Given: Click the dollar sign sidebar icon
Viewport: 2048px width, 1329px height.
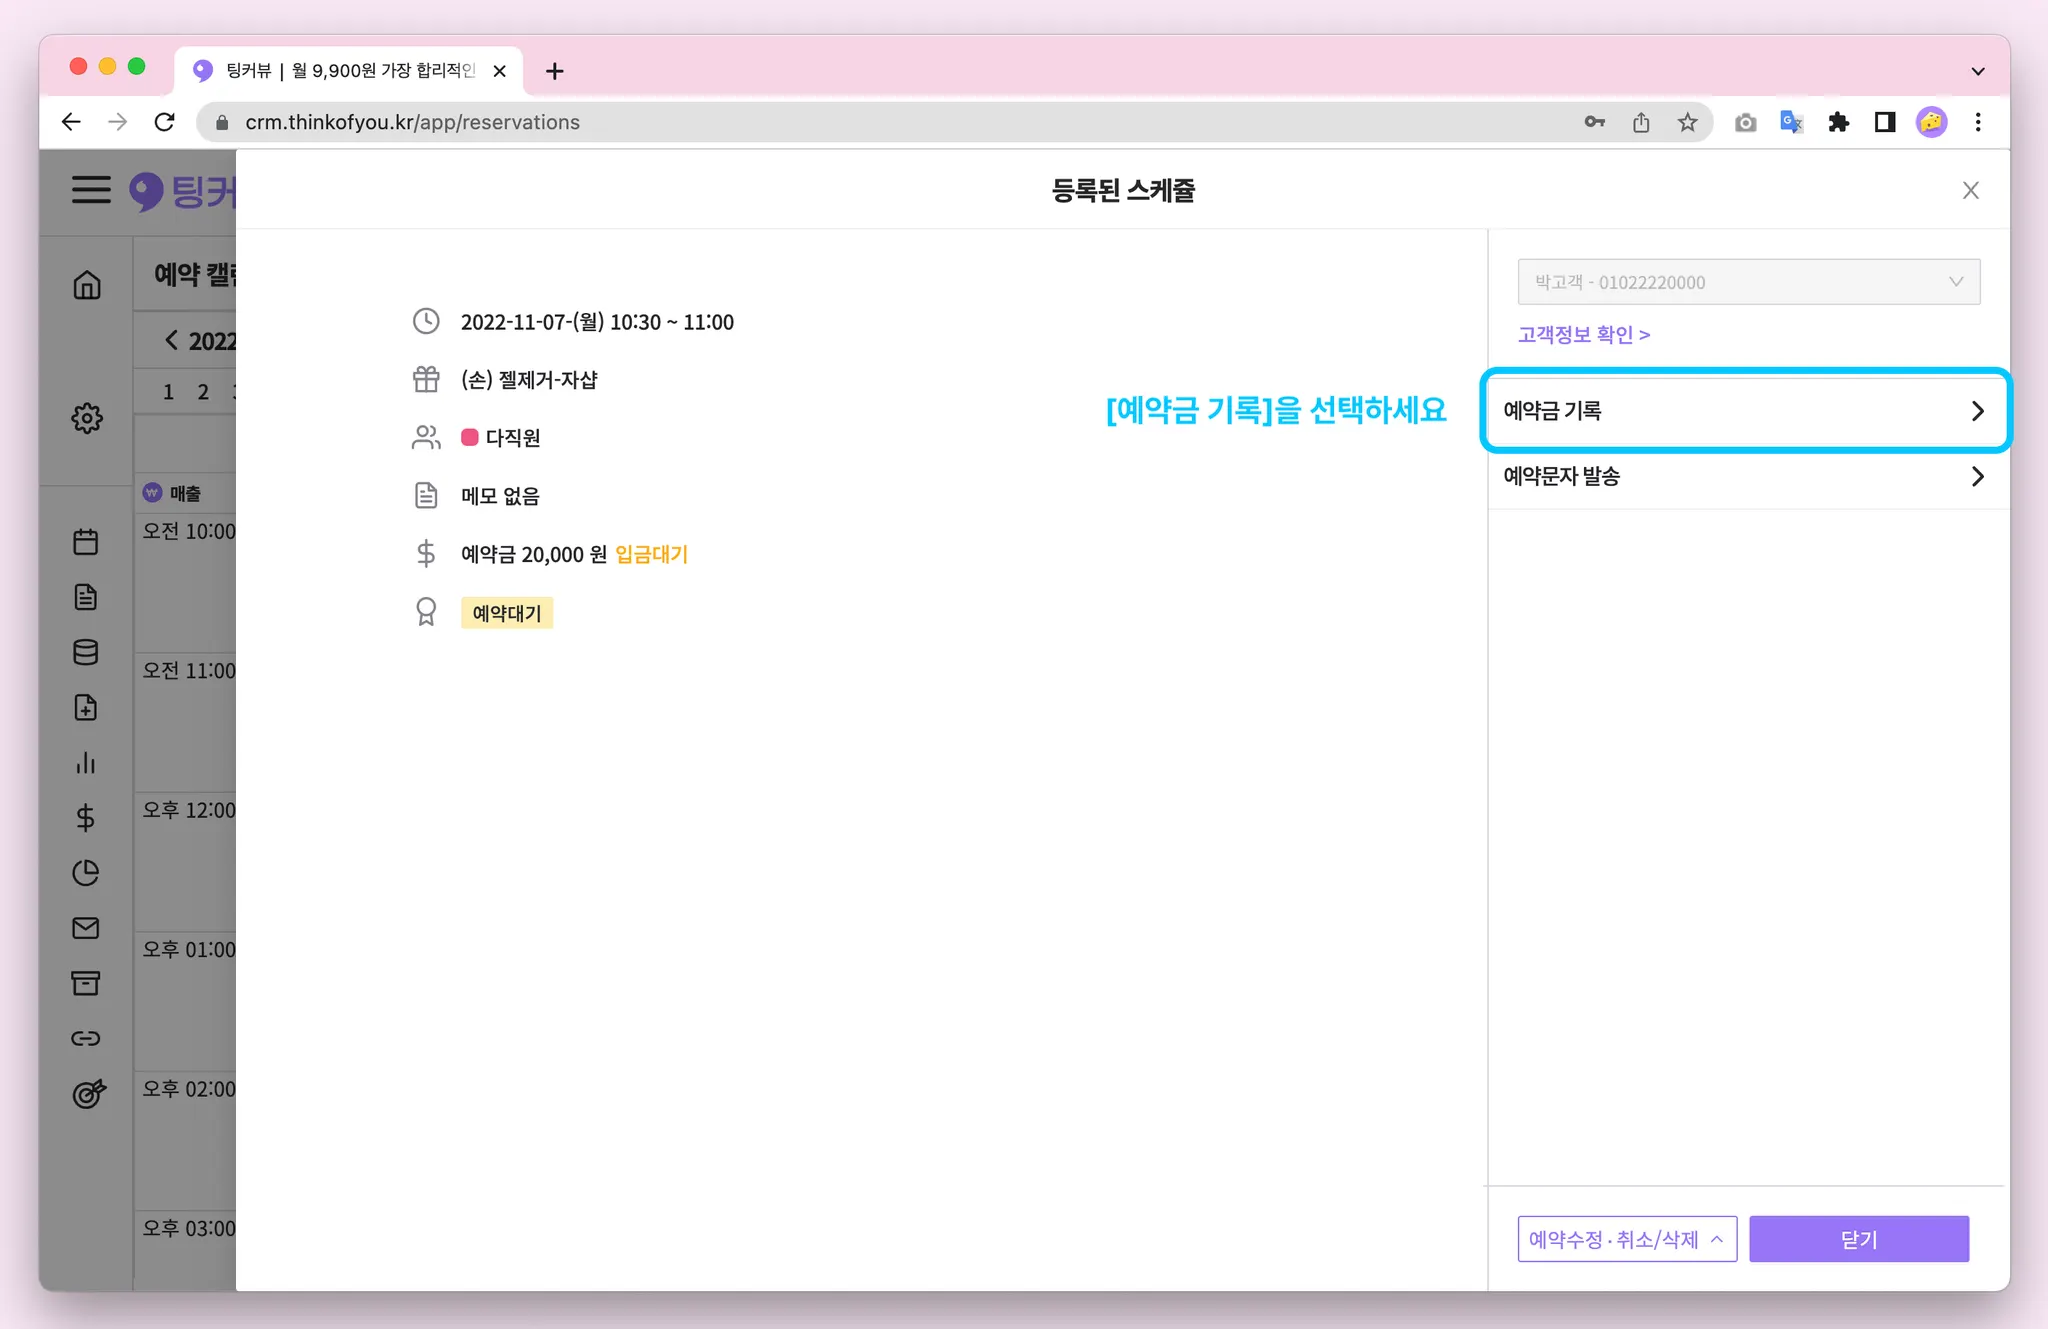Looking at the screenshot, I should click(x=86, y=818).
